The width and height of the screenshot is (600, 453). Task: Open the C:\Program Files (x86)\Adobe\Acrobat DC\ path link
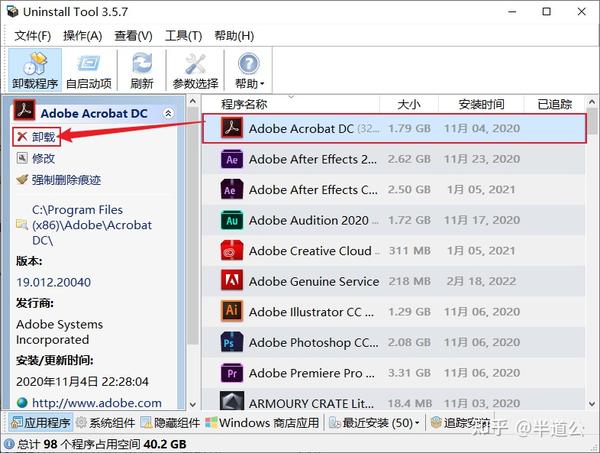click(x=92, y=225)
